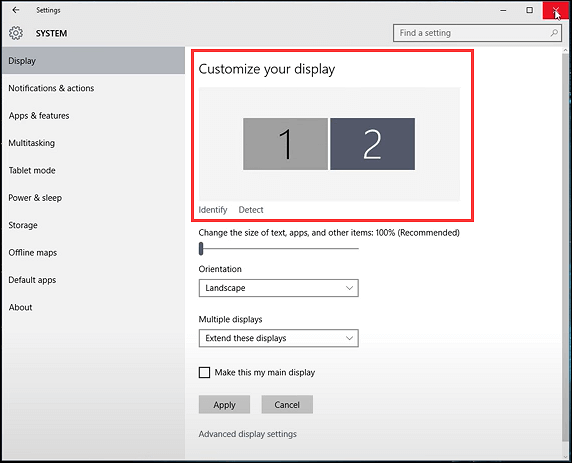Minimize the Settings window
572x463 pixels.
(x=503, y=10)
